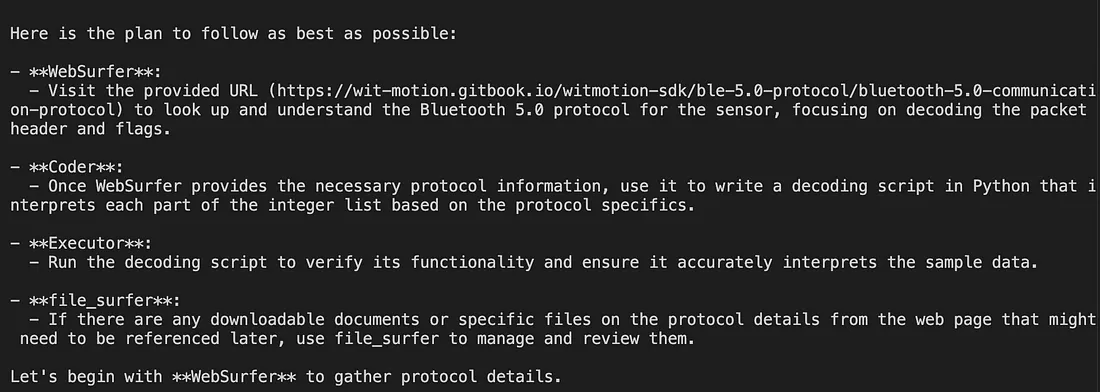
Task: Click "sample data." at Executor line end
Action: pos(981,262)
